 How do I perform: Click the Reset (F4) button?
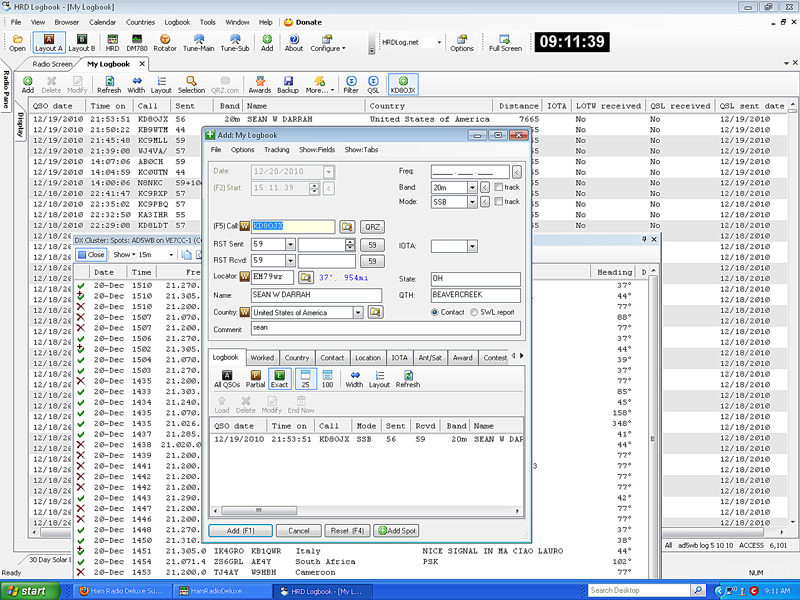point(347,531)
